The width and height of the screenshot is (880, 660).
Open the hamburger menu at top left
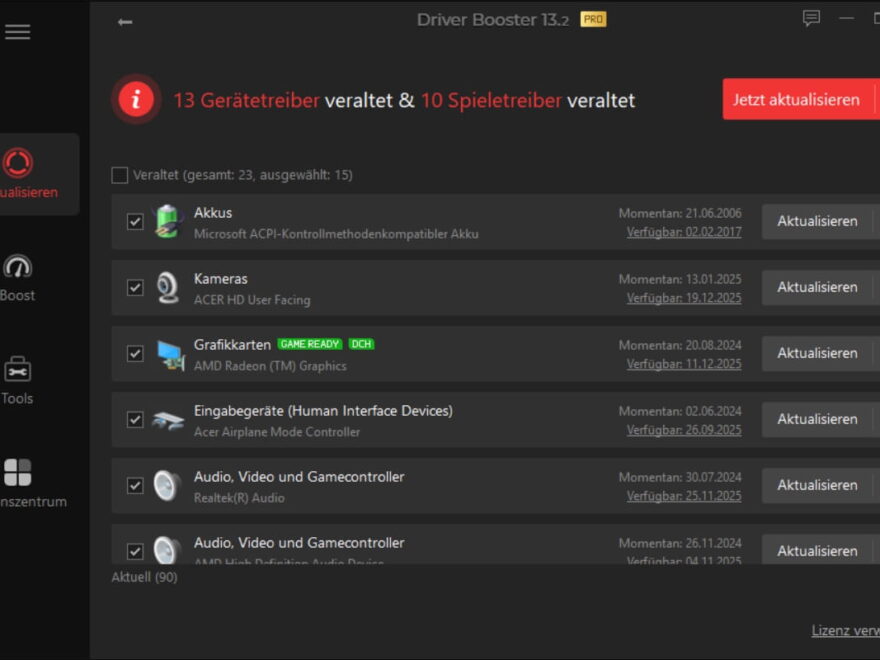click(17, 31)
